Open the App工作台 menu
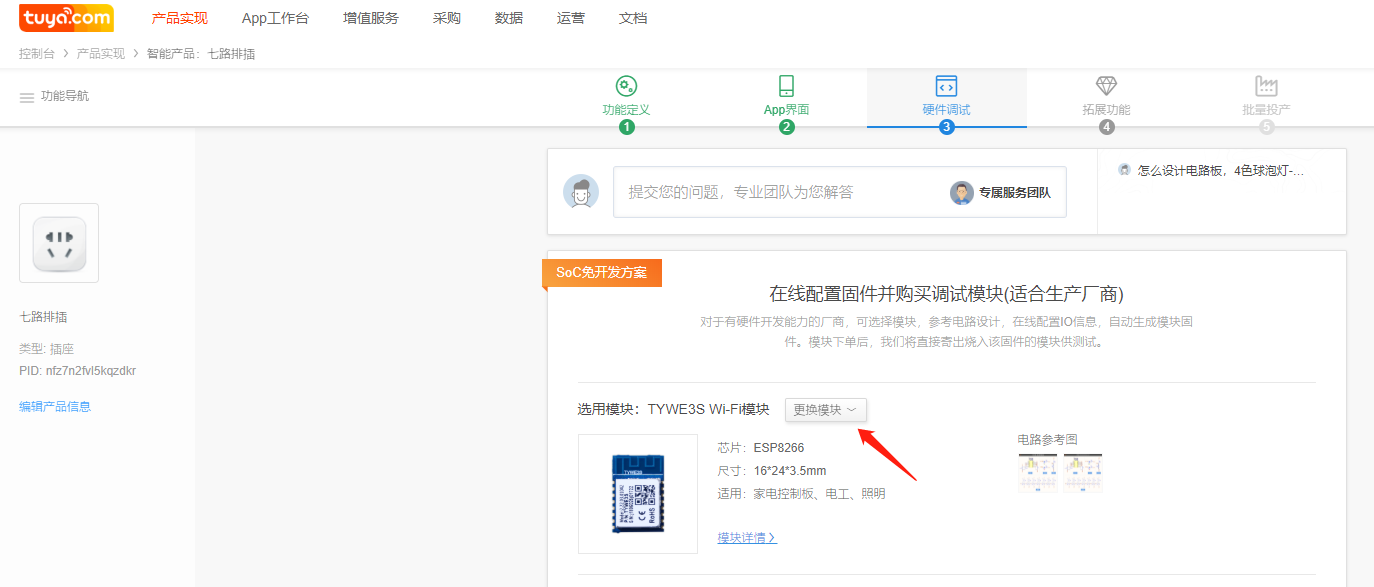The height and width of the screenshot is (587, 1374). 275,18
